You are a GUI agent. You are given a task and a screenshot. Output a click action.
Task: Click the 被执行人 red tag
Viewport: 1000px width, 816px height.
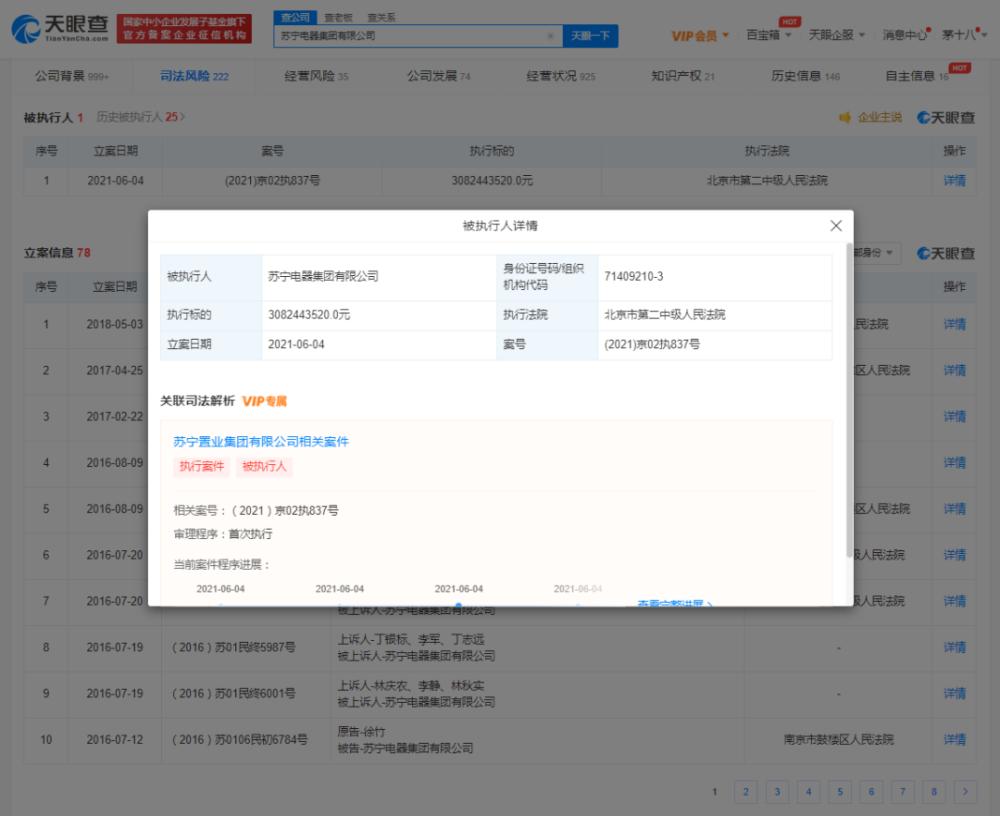click(x=264, y=466)
